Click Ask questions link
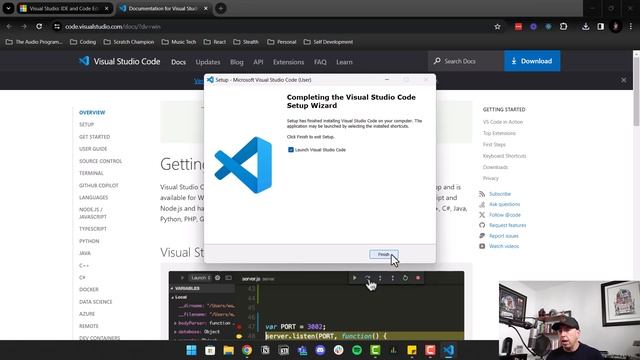 [x=504, y=204]
